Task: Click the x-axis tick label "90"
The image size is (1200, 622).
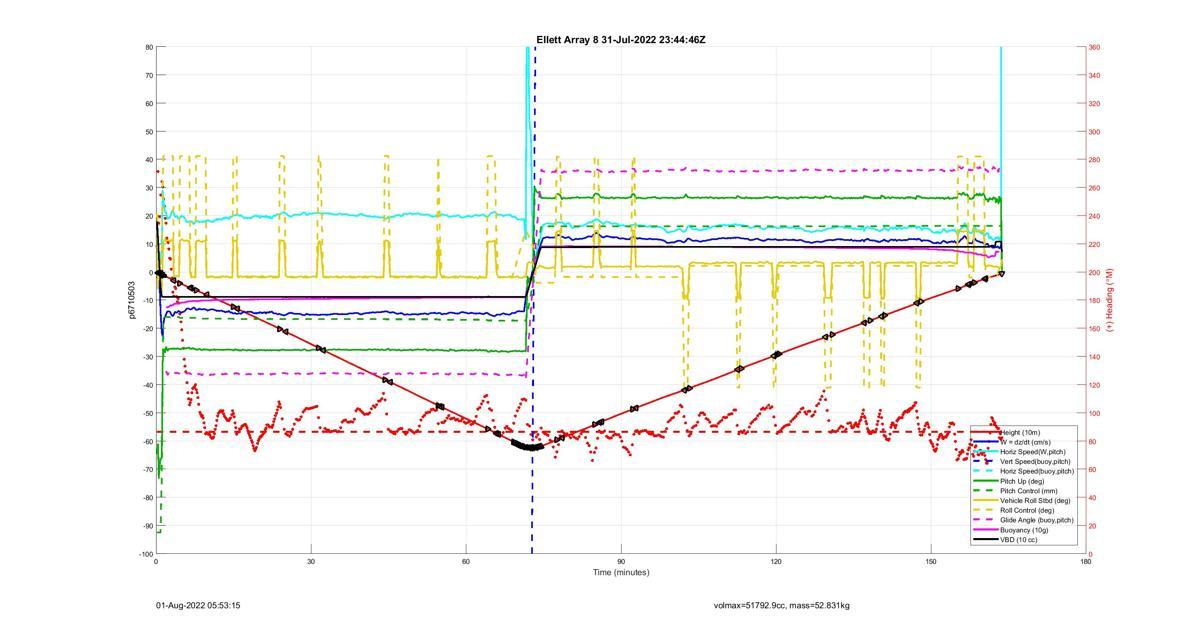Action: pyautogui.click(x=621, y=561)
